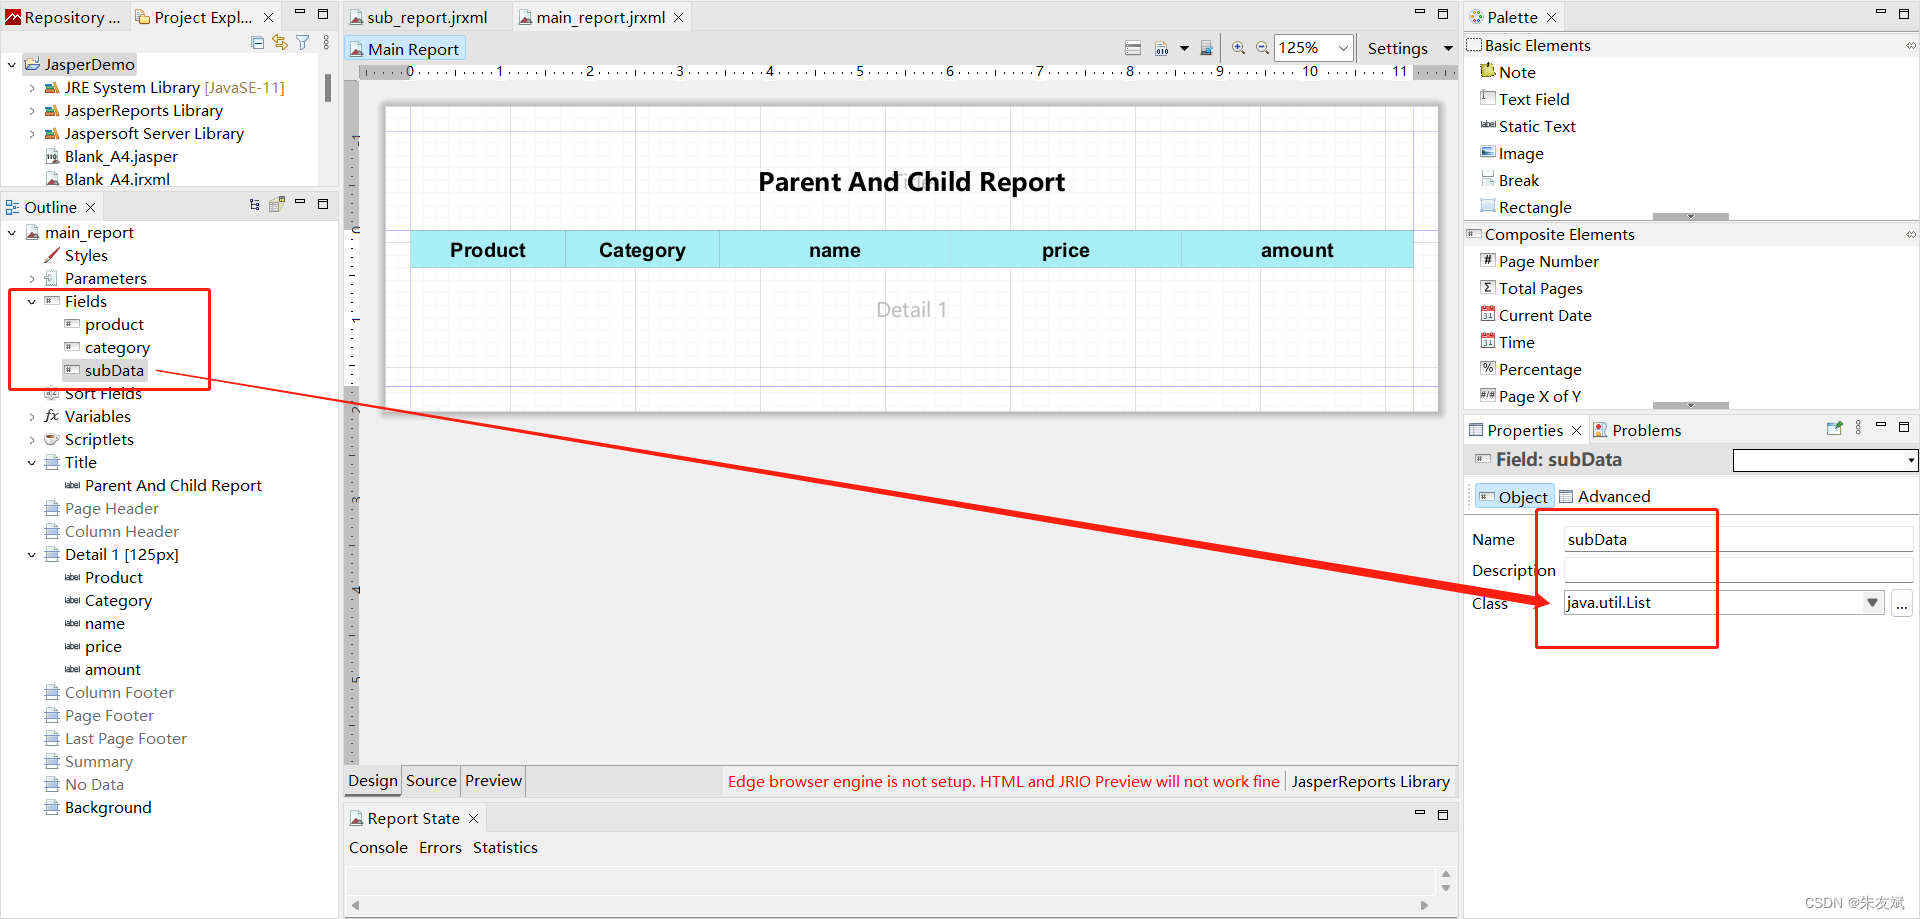Screen dimensions: 1920x919
Task: Expand the Variables node in Outline
Action: tap(31, 416)
